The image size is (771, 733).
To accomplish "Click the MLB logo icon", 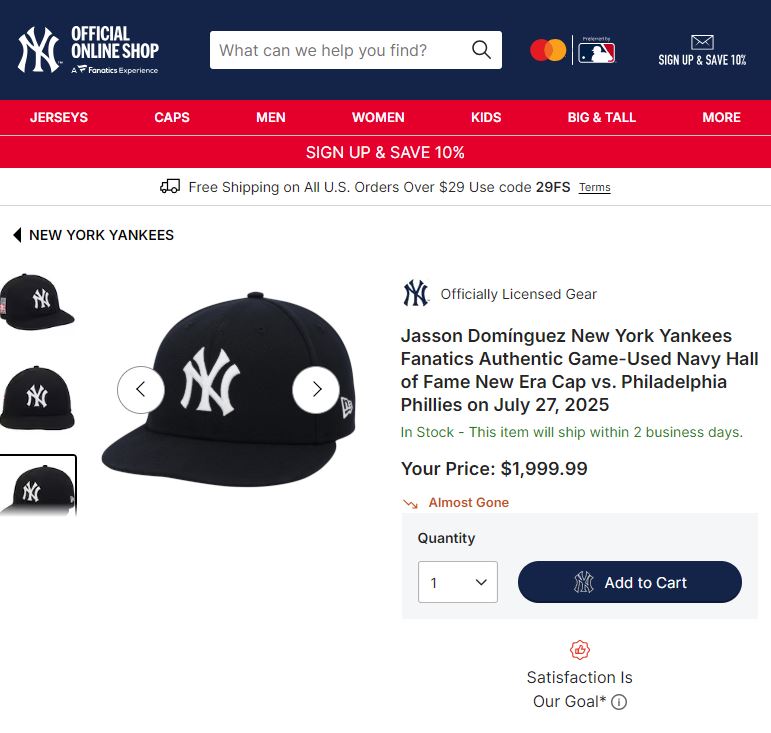I will [x=597, y=51].
